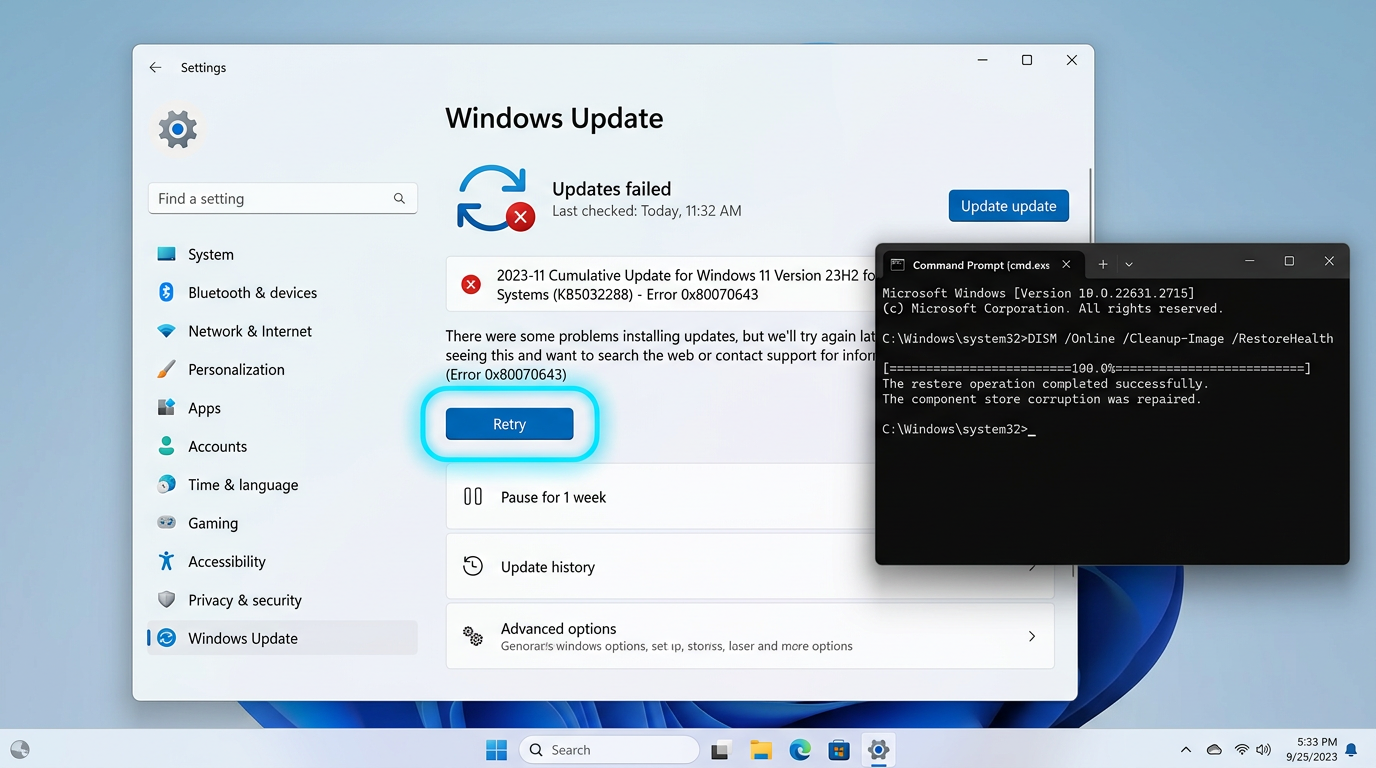Screen dimensions: 1376x768
Task: Open File Explorer from the taskbar
Action: pos(760,750)
